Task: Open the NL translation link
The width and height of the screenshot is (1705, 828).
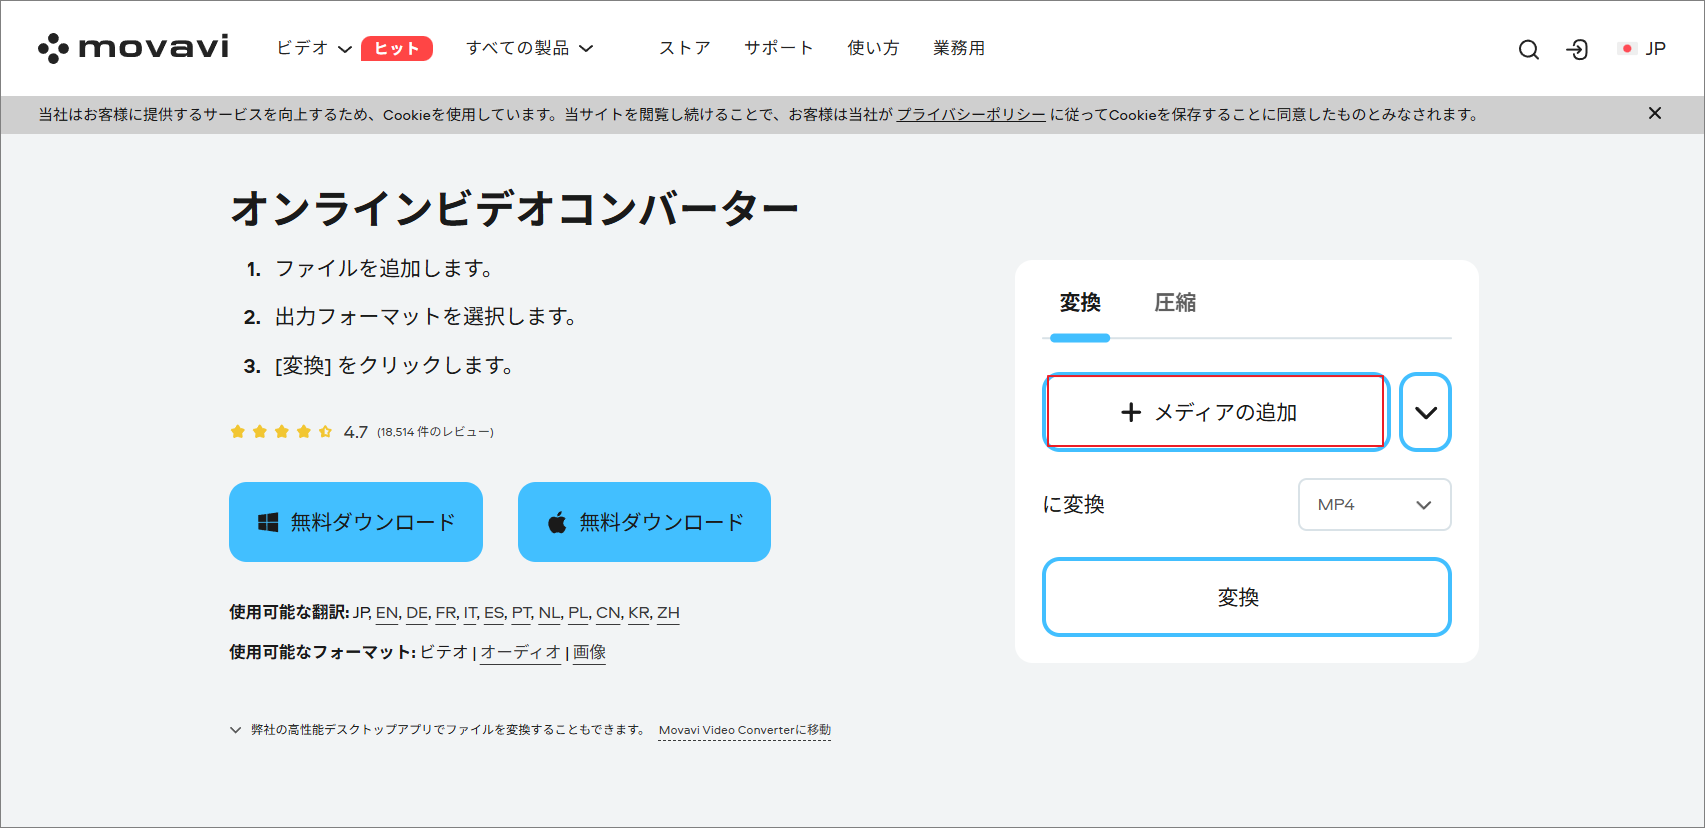Action: 549,613
